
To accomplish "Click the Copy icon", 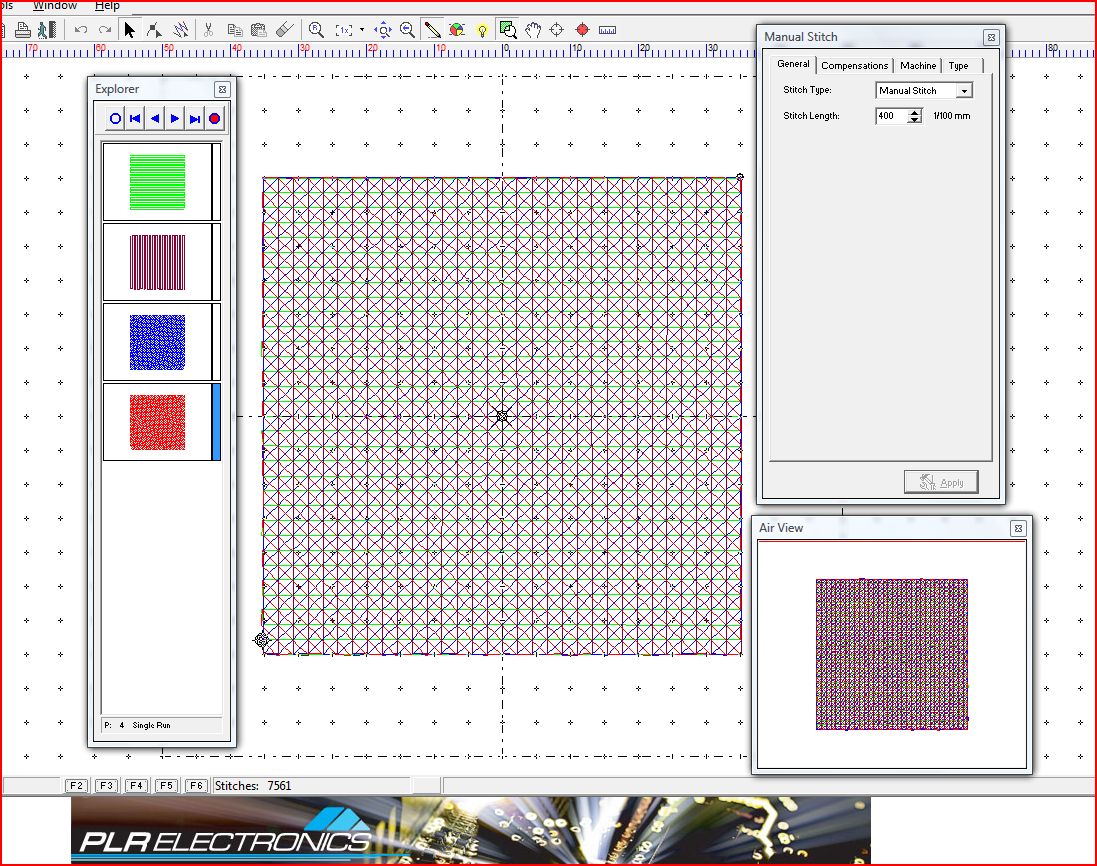I will [235, 30].
